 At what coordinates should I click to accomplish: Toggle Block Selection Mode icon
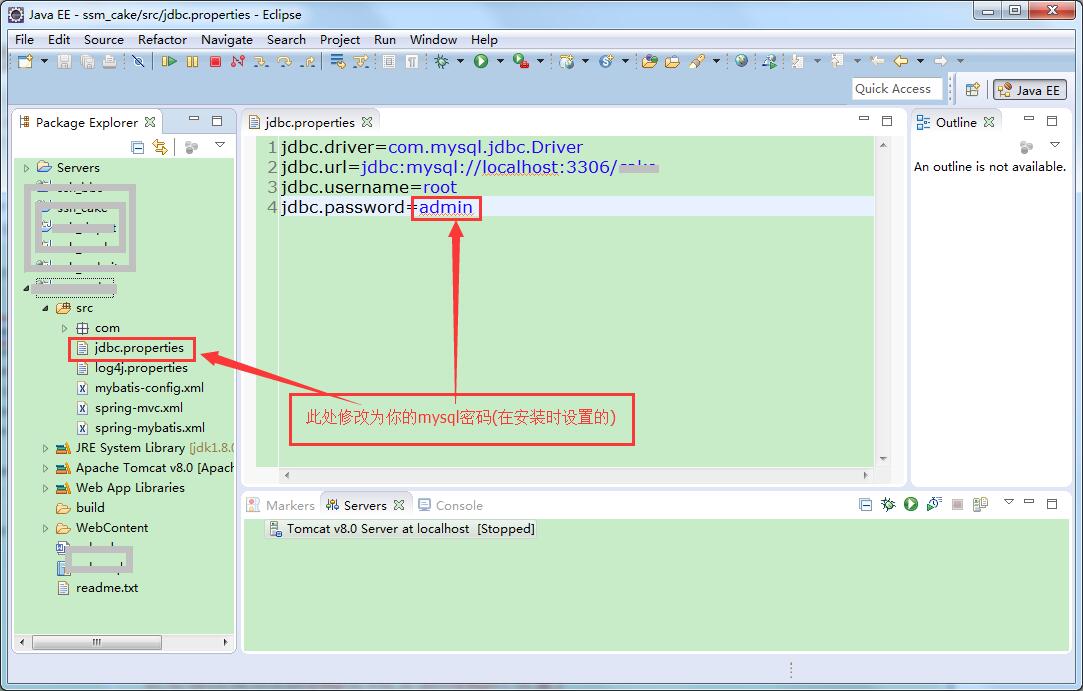389,61
